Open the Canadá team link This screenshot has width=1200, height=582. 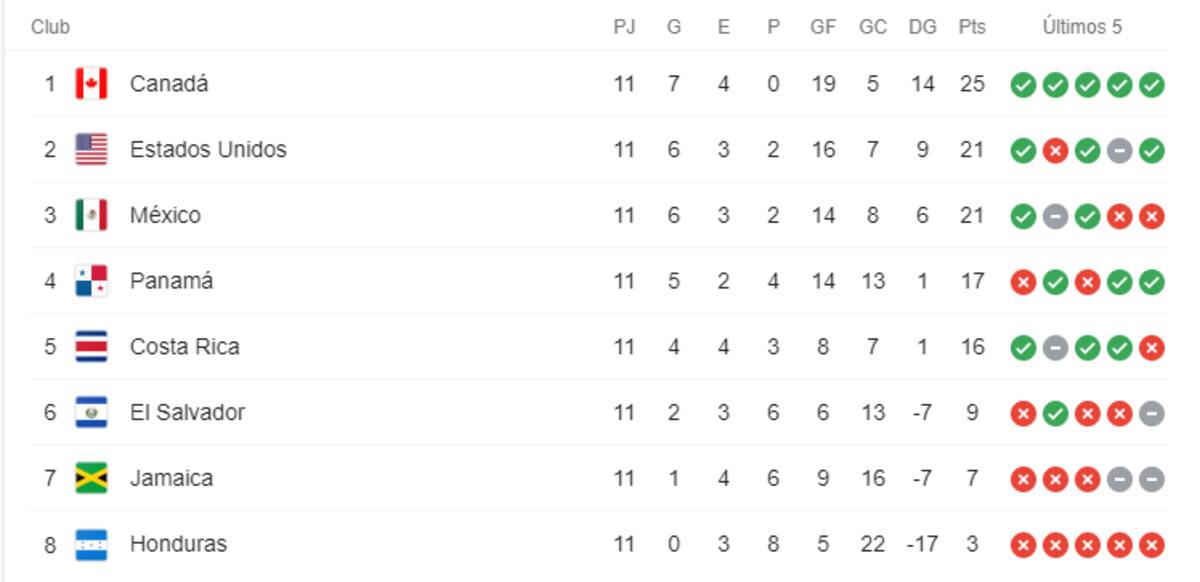point(169,84)
